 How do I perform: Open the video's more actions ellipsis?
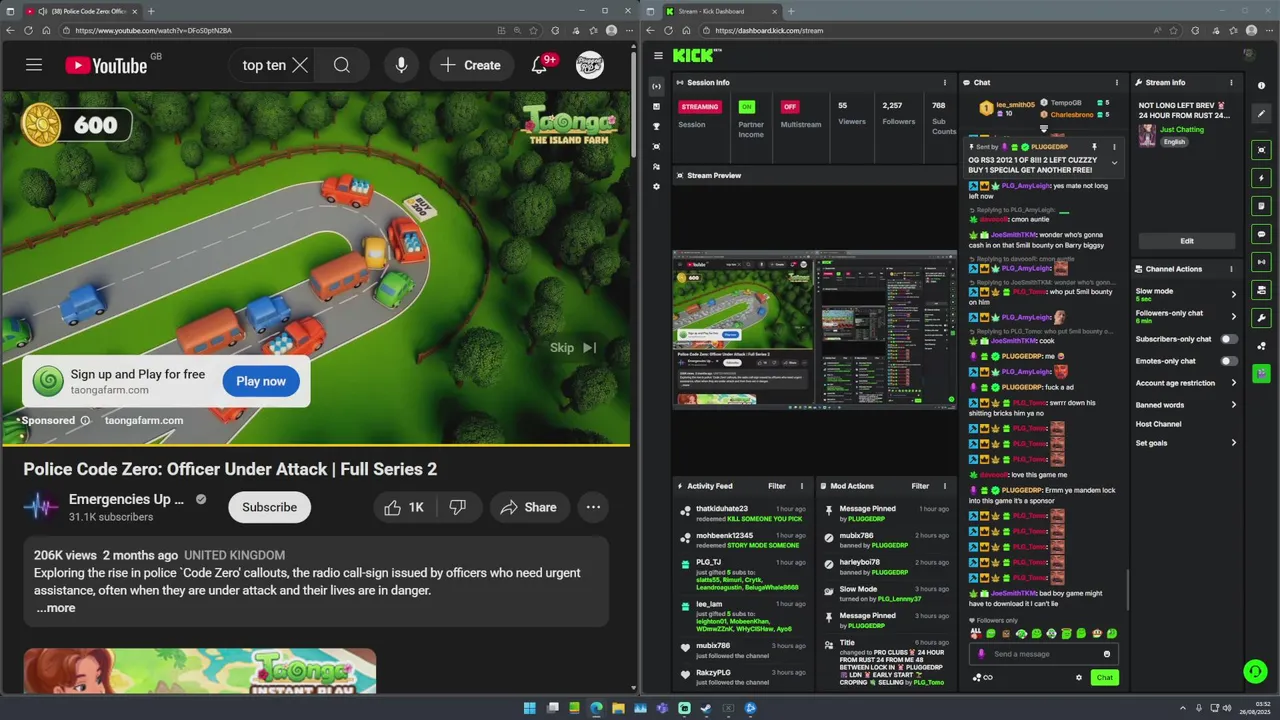pos(593,507)
